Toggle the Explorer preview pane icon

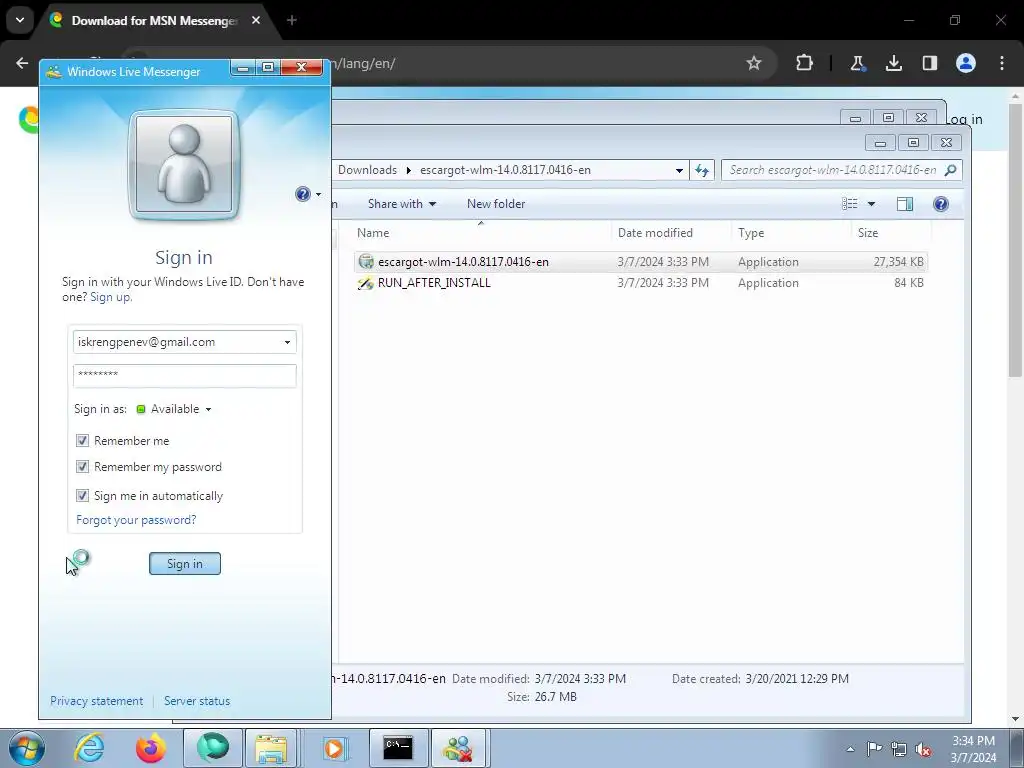(x=904, y=204)
